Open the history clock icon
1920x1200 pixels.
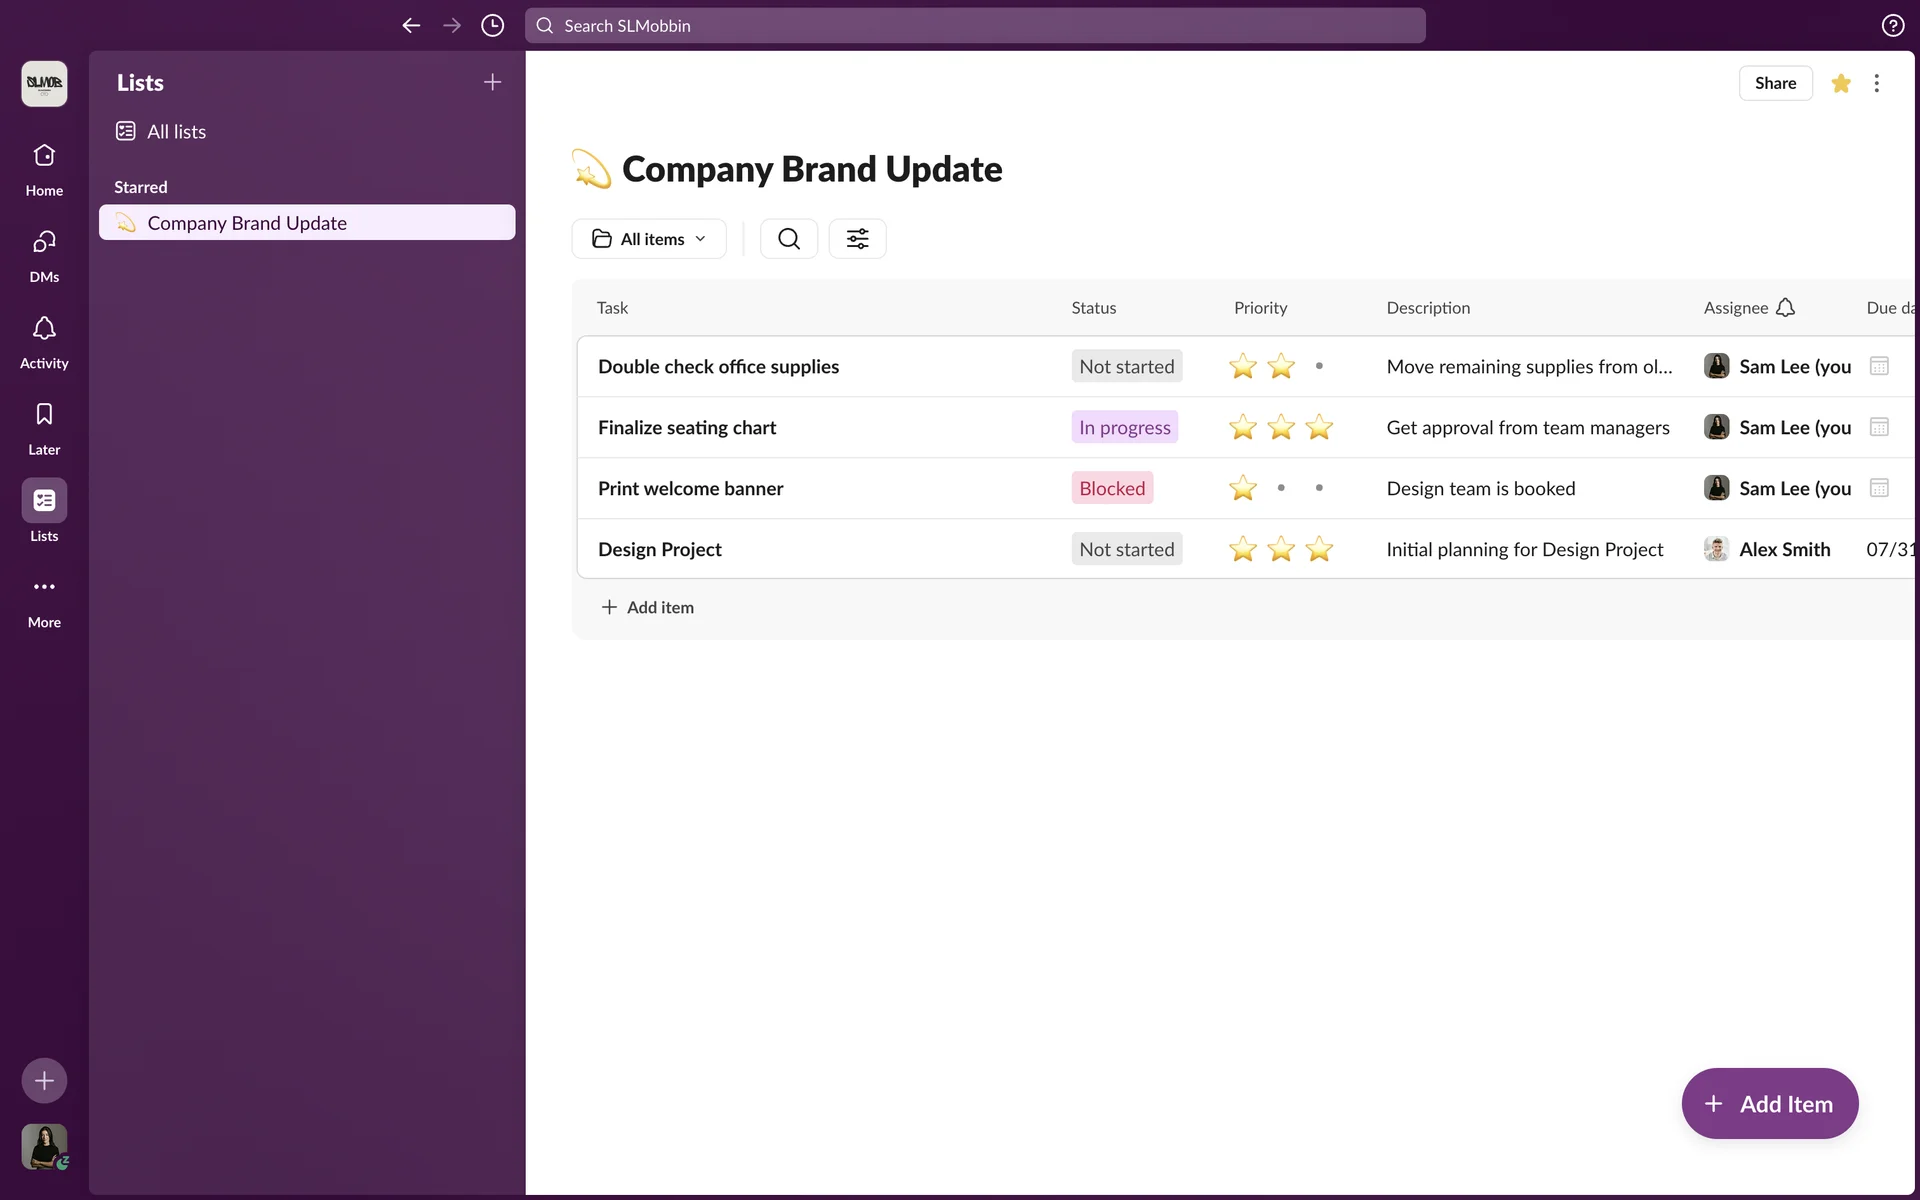492,26
